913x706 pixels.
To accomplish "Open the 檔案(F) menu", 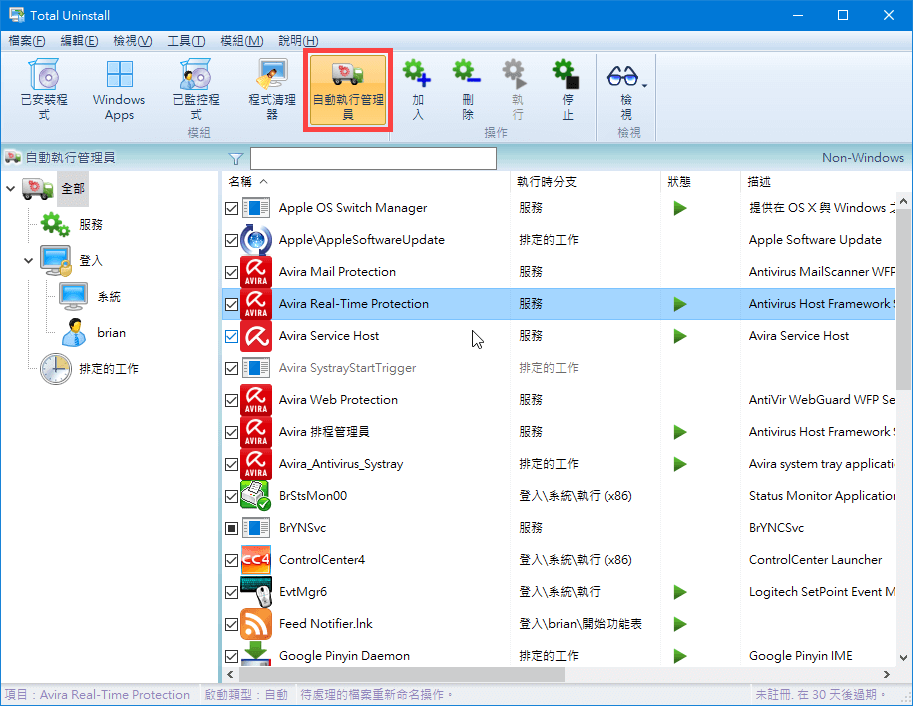I will tap(27, 41).
